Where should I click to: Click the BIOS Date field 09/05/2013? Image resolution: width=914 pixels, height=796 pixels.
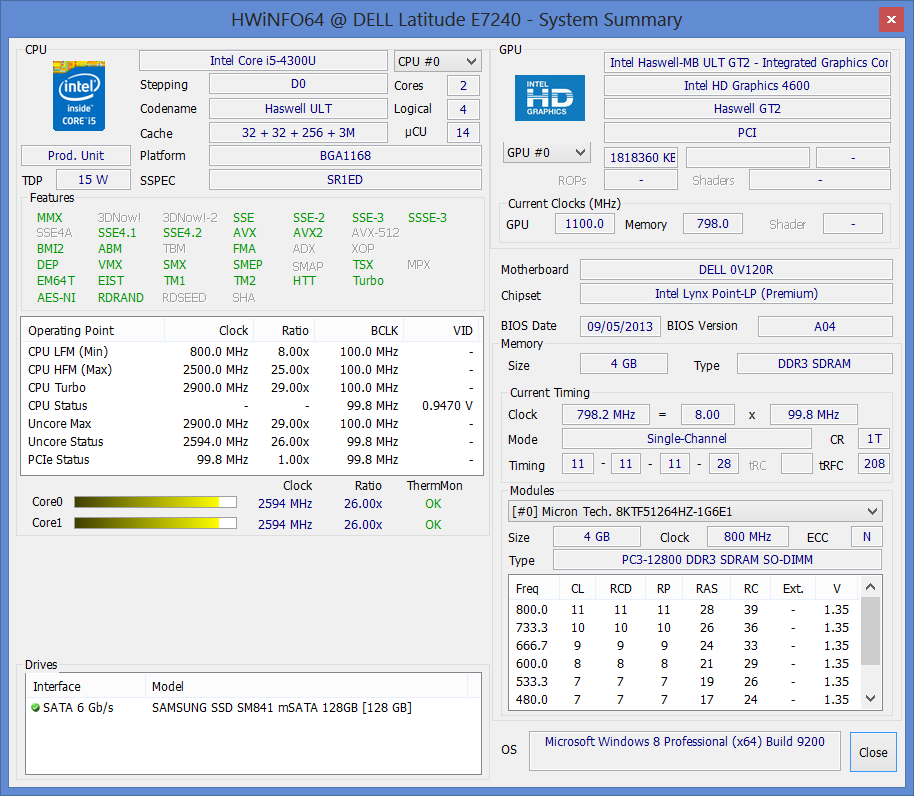coord(620,326)
